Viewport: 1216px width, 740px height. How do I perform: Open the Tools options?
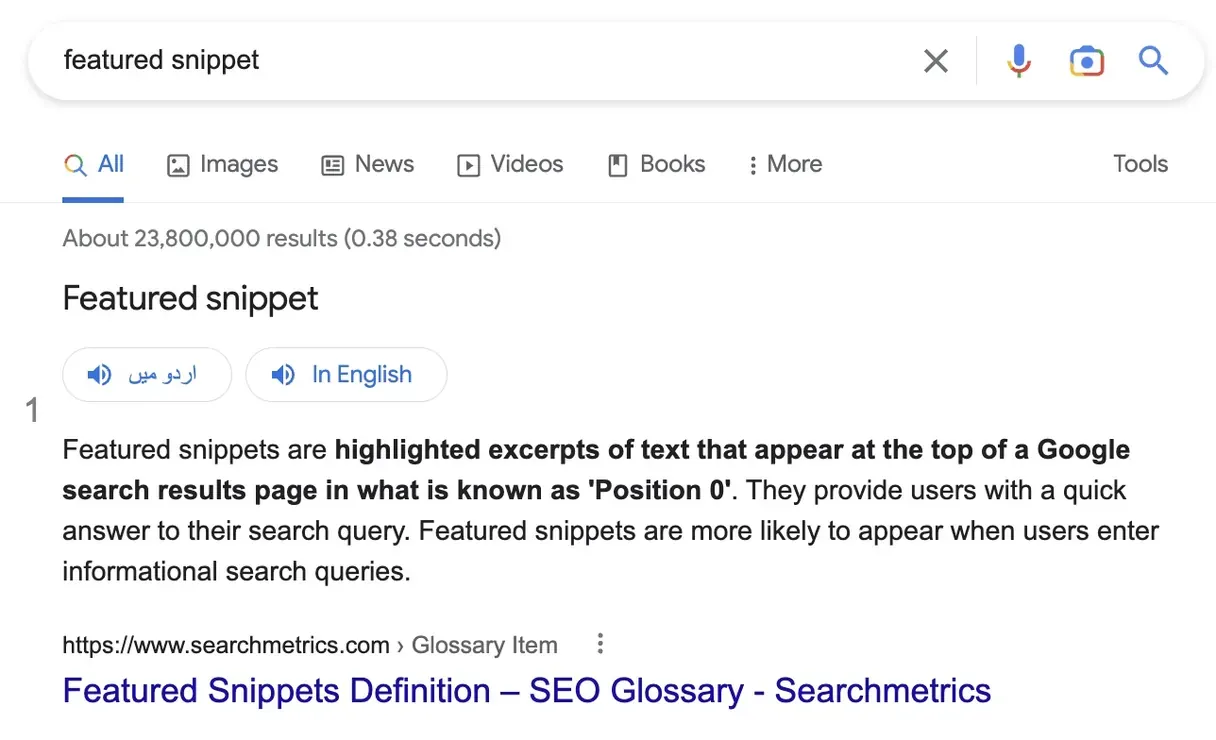pos(1140,164)
